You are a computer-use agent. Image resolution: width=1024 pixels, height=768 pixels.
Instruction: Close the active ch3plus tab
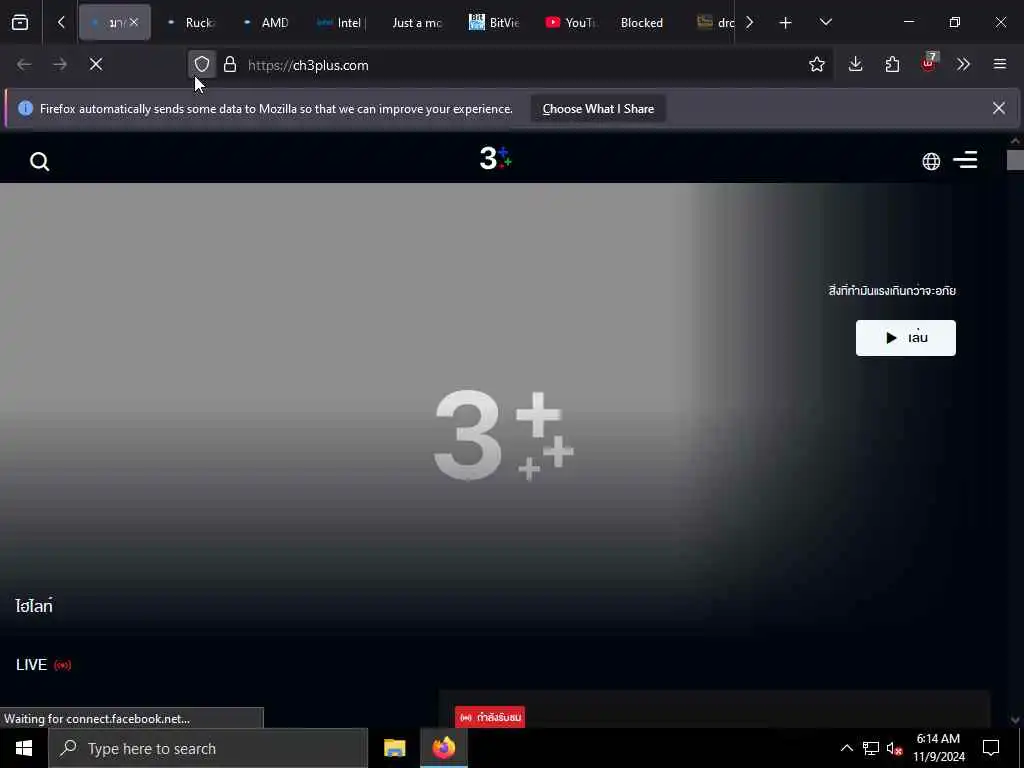click(x=134, y=22)
